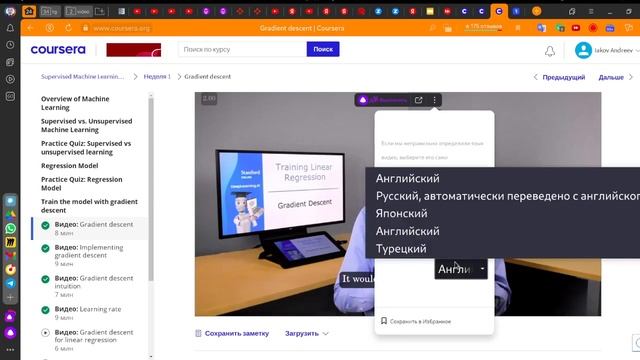This screenshot has height=360, width=640.
Task: Open Supervised Machine Learning breadcrumb link
Action: coord(82,77)
